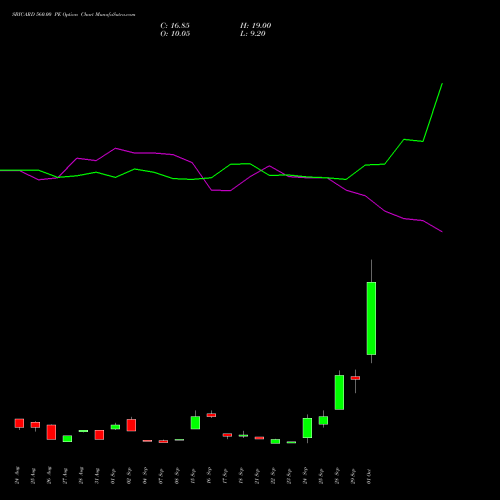Select the red candle for 31 Aug

click(99, 435)
